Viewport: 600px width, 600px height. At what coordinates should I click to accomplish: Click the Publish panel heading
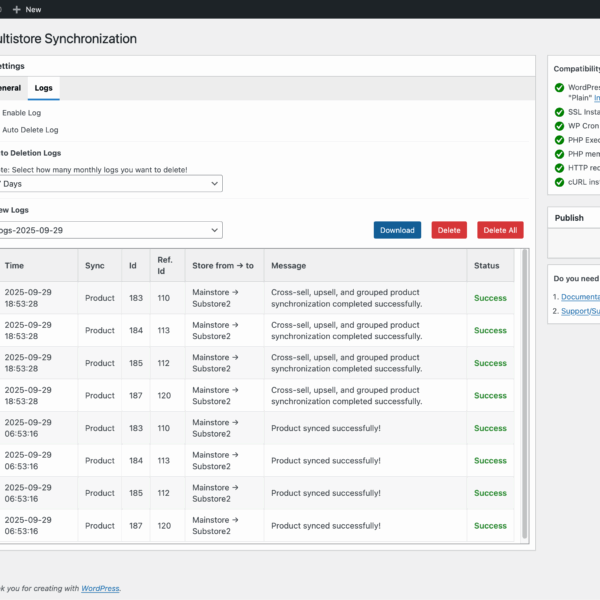click(x=569, y=218)
